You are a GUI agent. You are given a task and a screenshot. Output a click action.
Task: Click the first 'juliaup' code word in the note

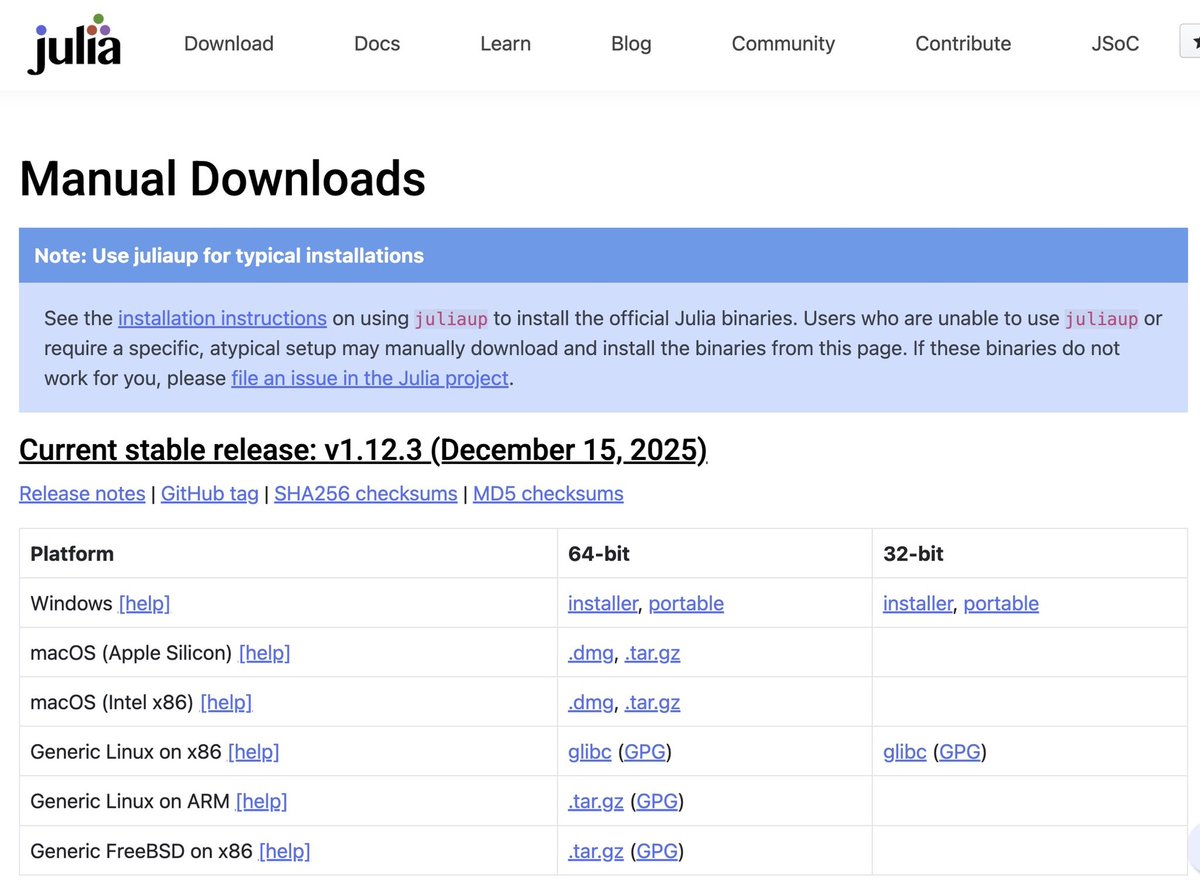pyautogui.click(x=451, y=319)
